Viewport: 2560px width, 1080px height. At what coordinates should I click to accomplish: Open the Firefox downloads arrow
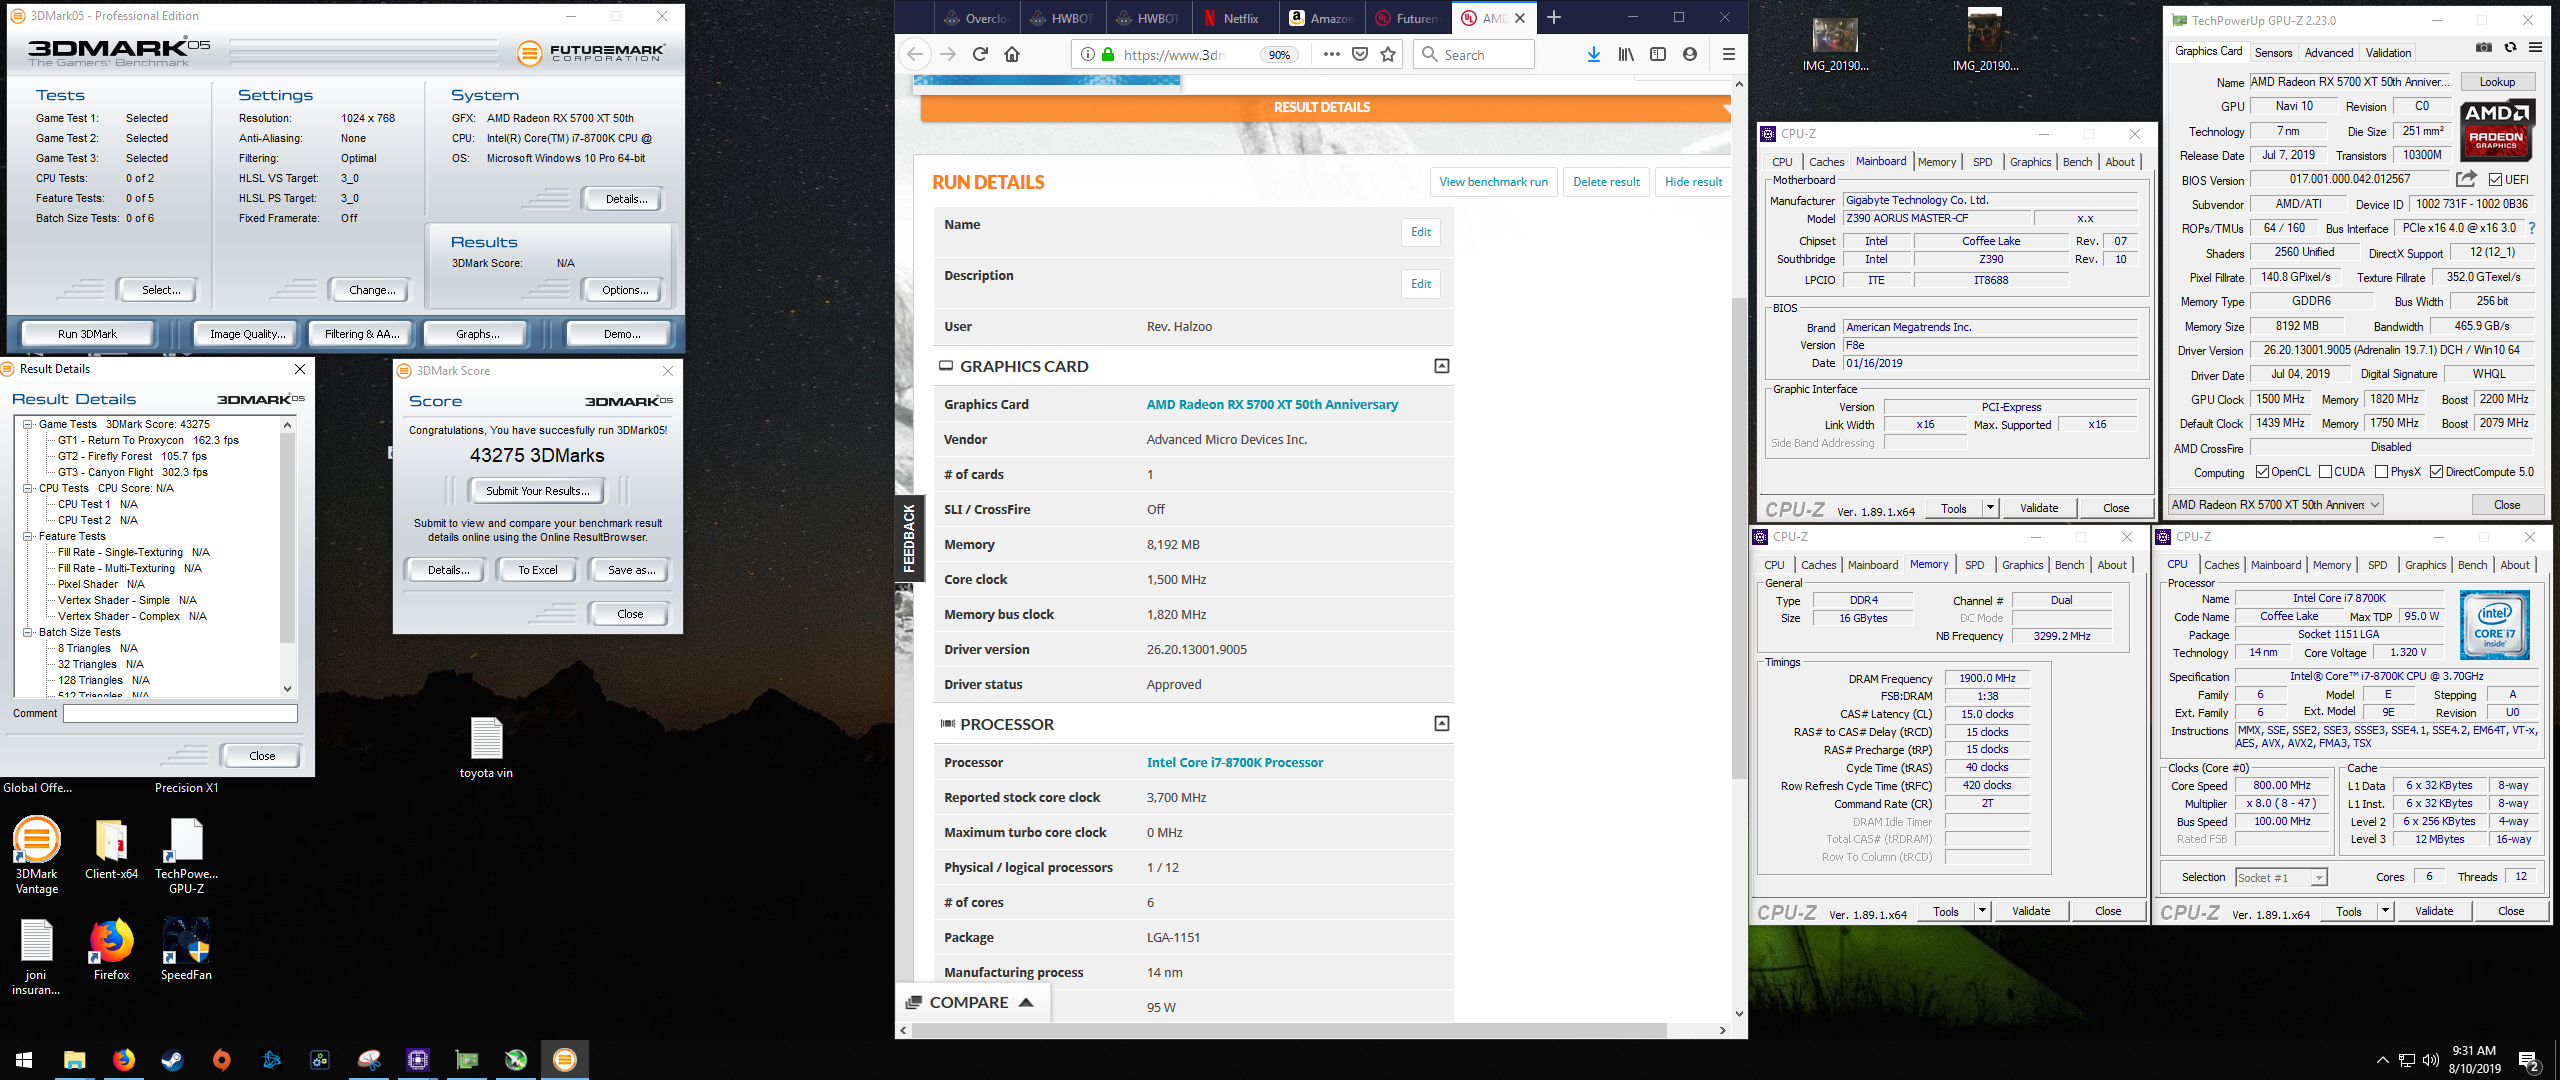[1594, 54]
